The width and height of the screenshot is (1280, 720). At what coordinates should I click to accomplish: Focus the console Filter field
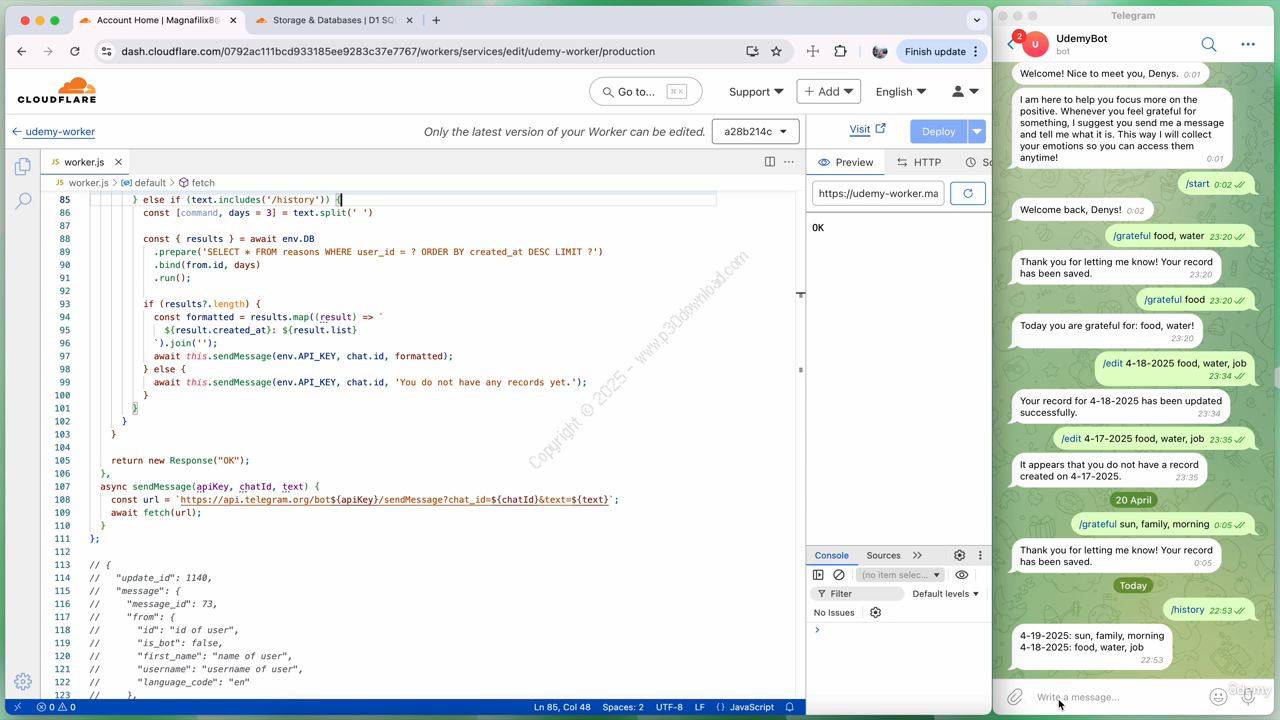click(858, 593)
